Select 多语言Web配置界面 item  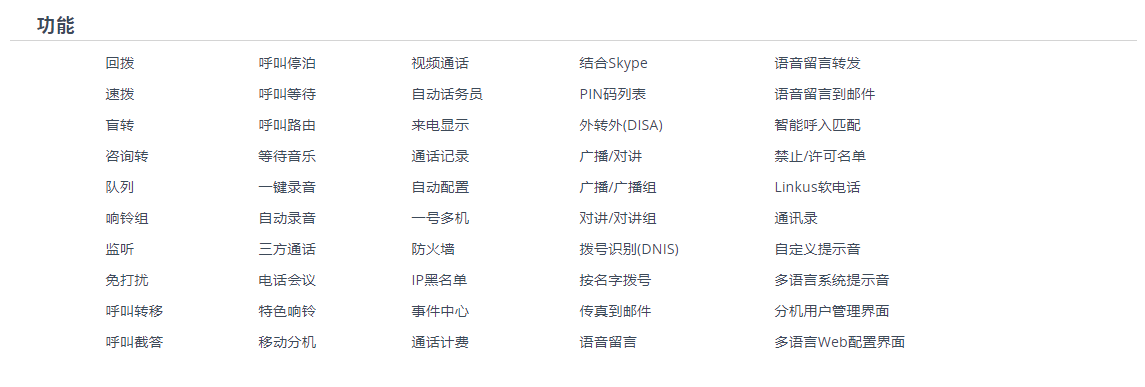[840, 342]
